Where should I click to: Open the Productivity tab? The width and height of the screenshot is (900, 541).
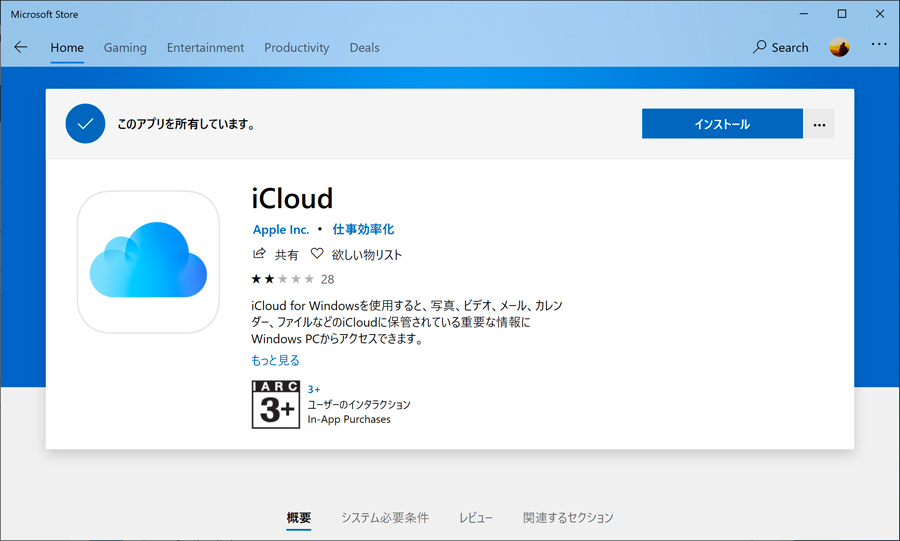point(296,47)
